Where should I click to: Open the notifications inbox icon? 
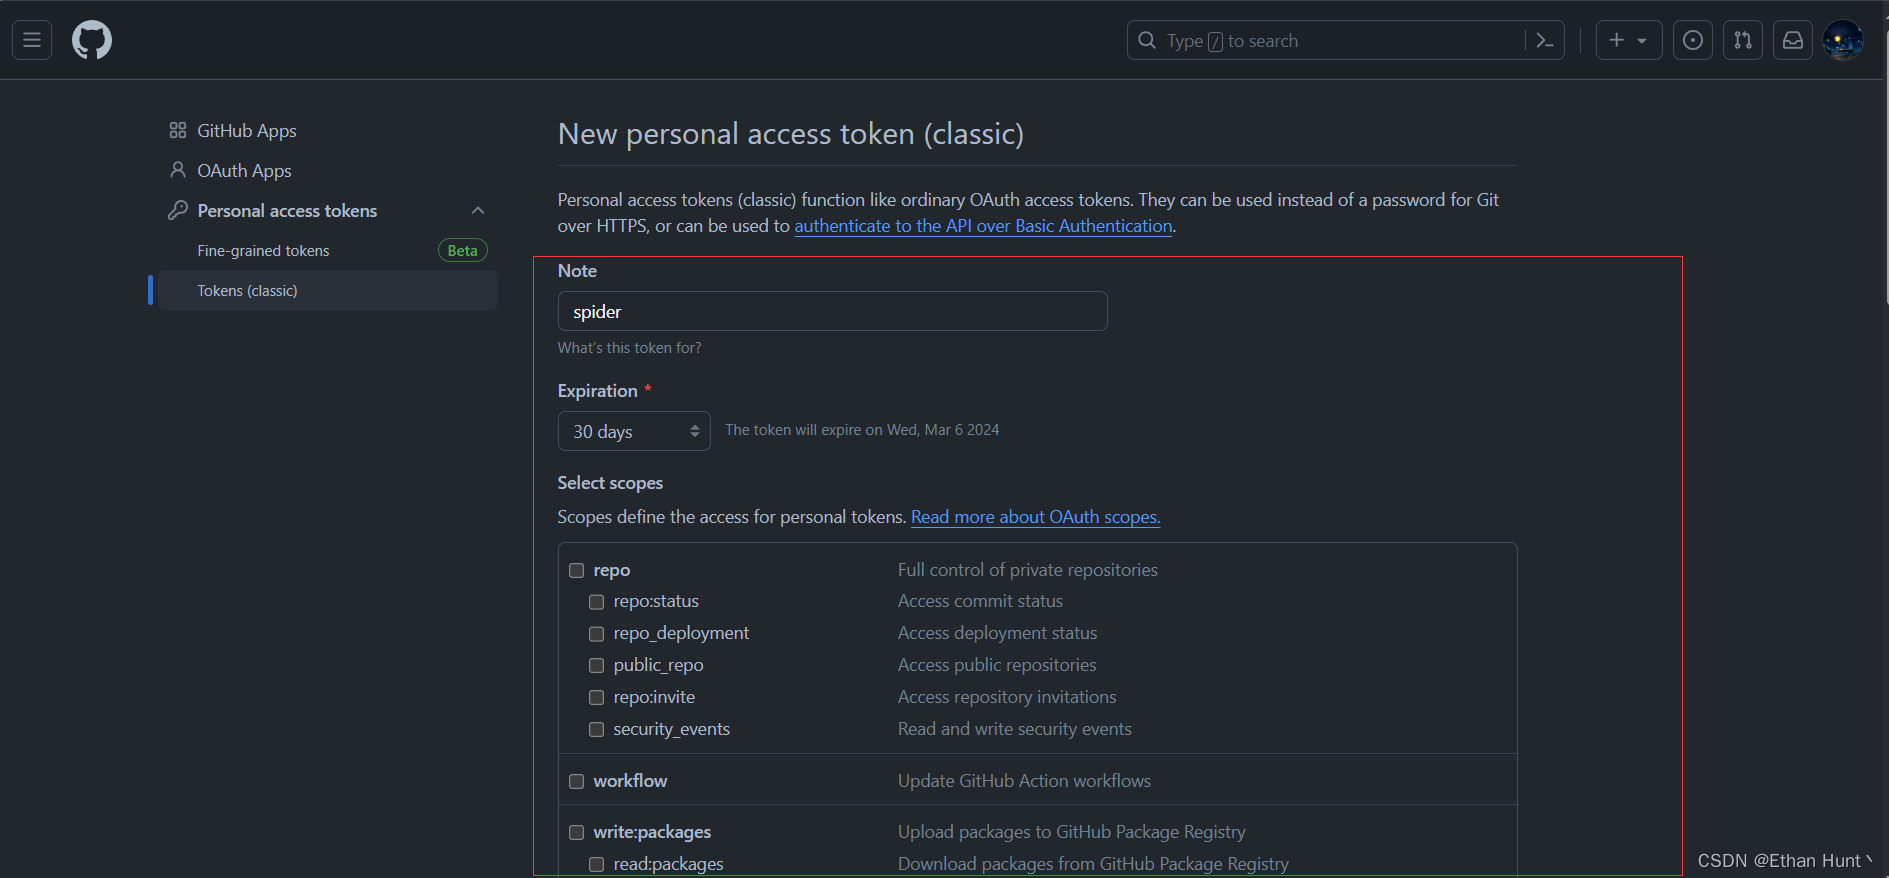coord(1793,41)
